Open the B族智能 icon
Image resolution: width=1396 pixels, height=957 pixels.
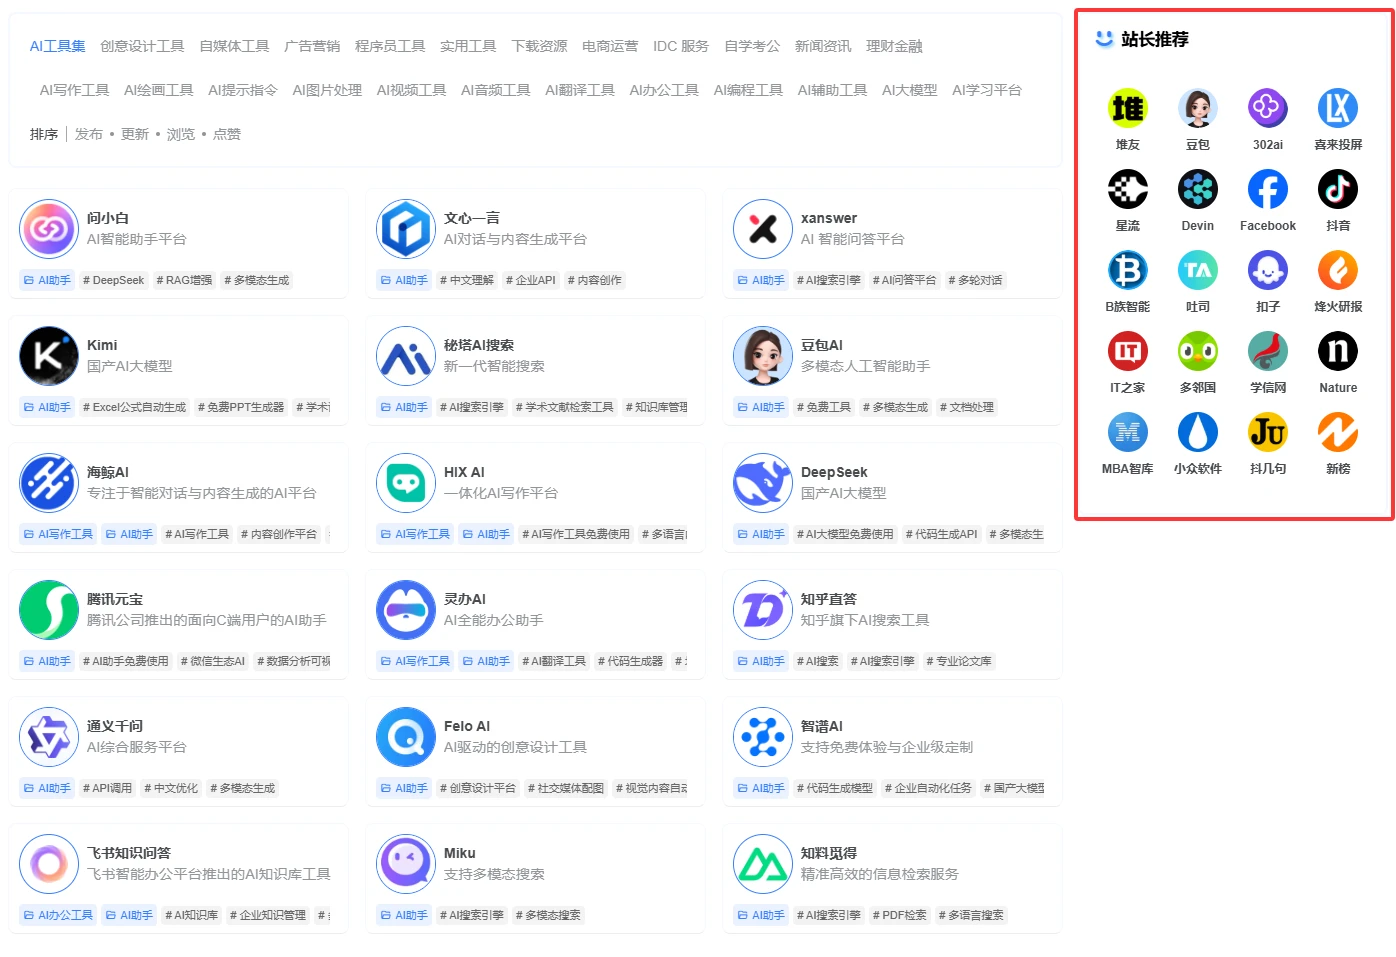pyautogui.click(x=1127, y=270)
